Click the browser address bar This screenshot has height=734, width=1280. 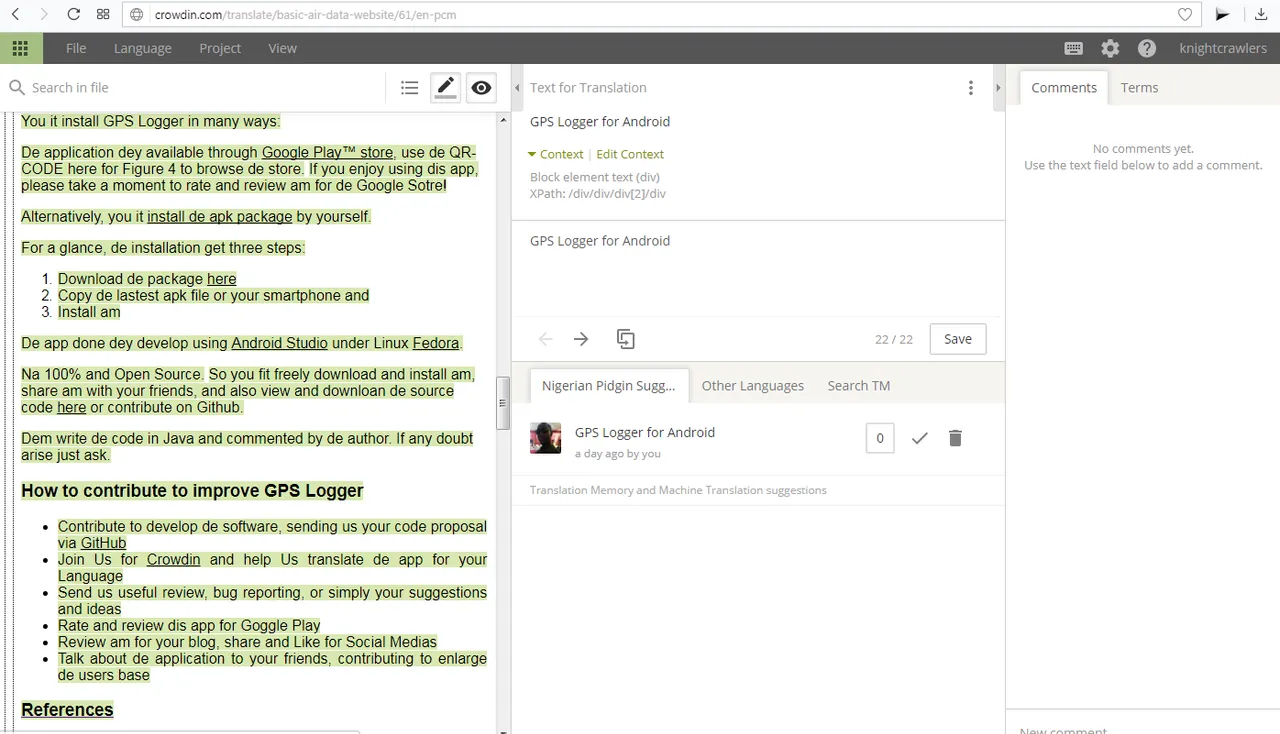coord(660,15)
